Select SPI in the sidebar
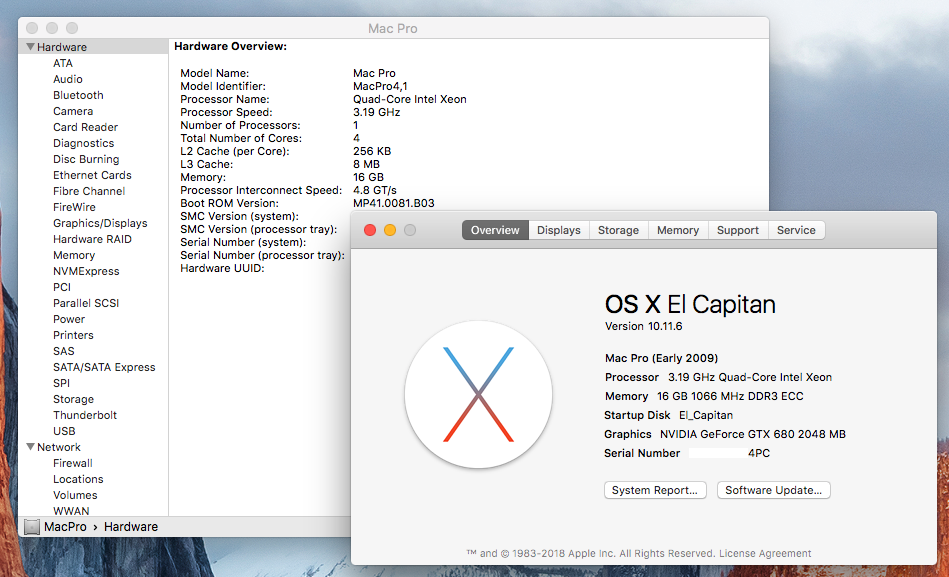The image size is (949, 577). click(x=61, y=383)
